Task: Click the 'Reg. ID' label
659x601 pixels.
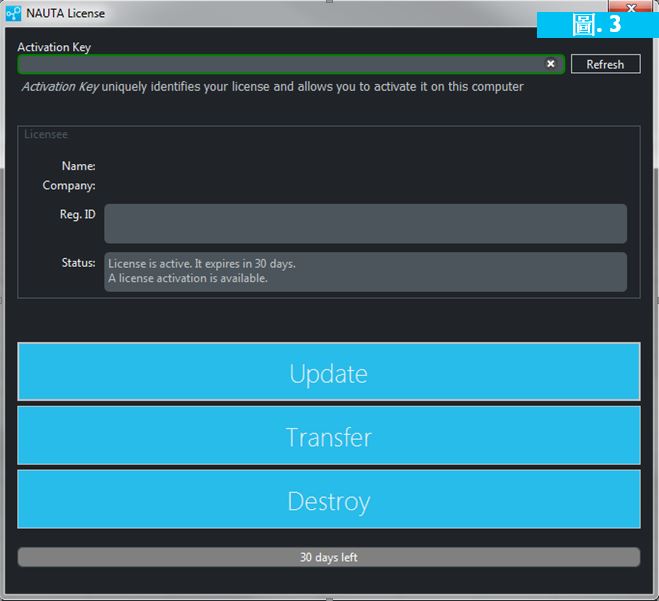Action: [77, 214]
